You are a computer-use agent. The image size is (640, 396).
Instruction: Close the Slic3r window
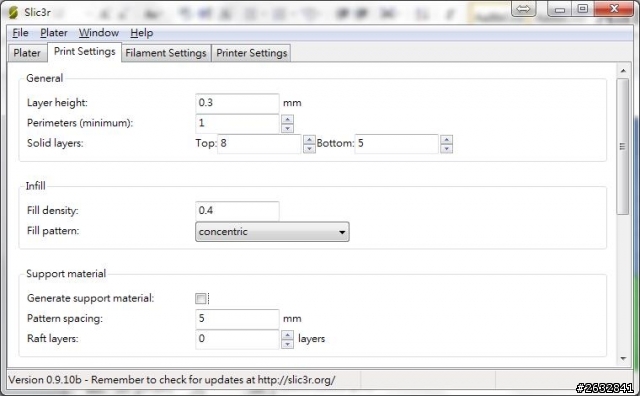(x=614, y=9)
